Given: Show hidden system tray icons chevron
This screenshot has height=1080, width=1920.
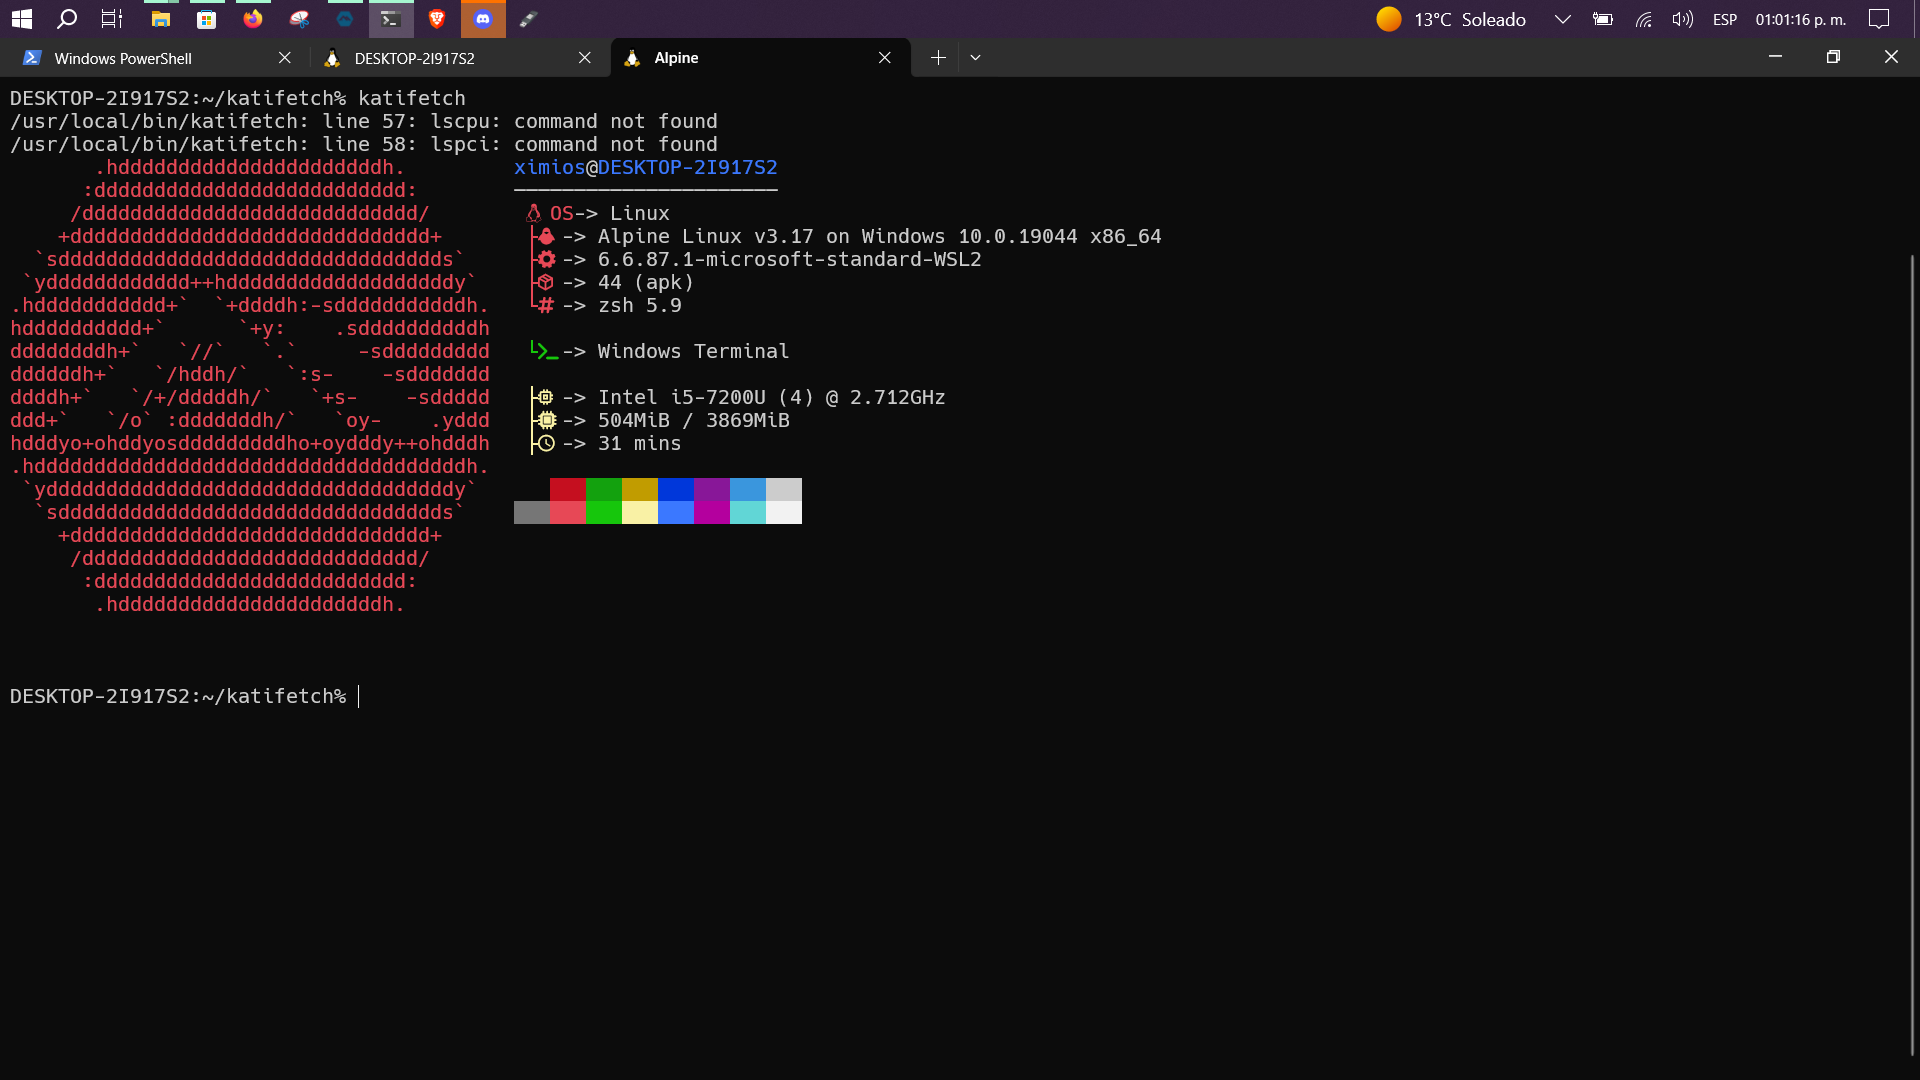Looking at the screenshot, I should (x=1562, y=19).
